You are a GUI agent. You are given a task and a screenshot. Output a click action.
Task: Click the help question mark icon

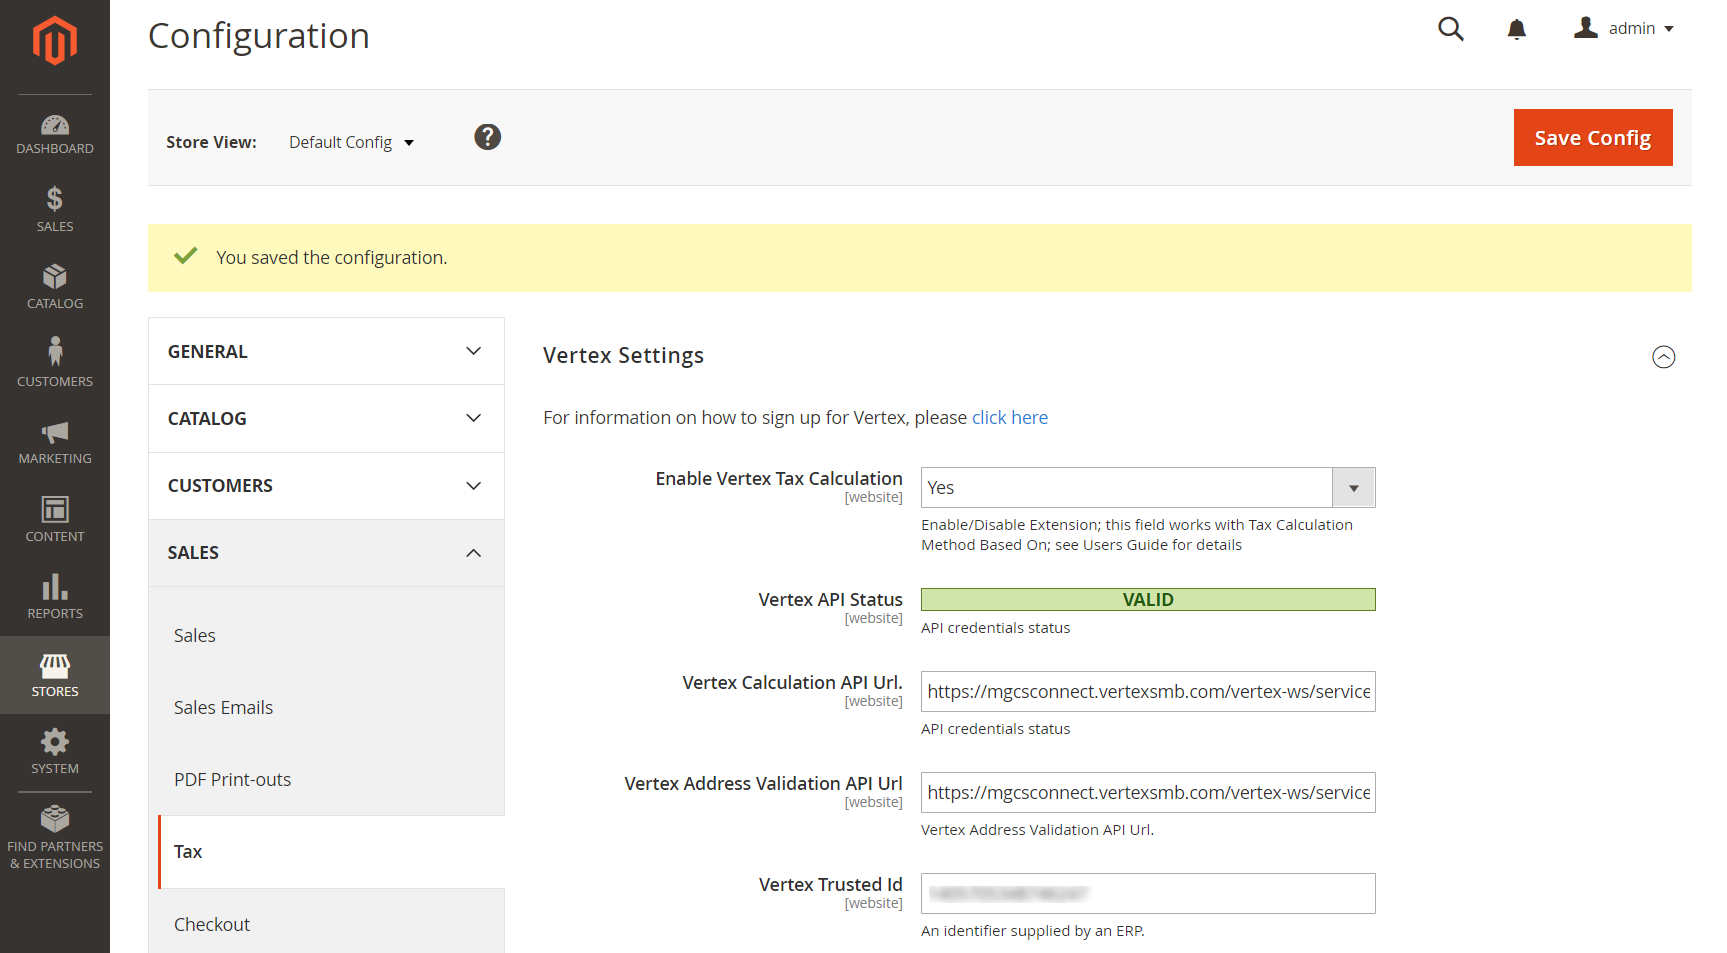[x=488, y=137]
